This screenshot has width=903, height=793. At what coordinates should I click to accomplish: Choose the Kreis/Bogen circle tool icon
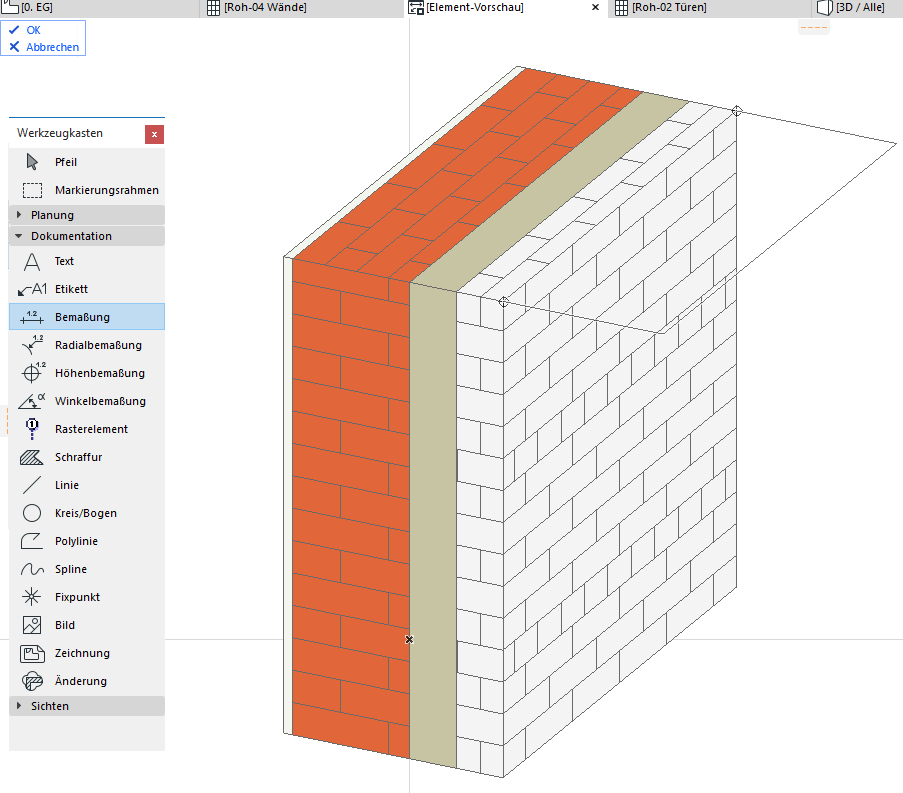coord(32,513)
